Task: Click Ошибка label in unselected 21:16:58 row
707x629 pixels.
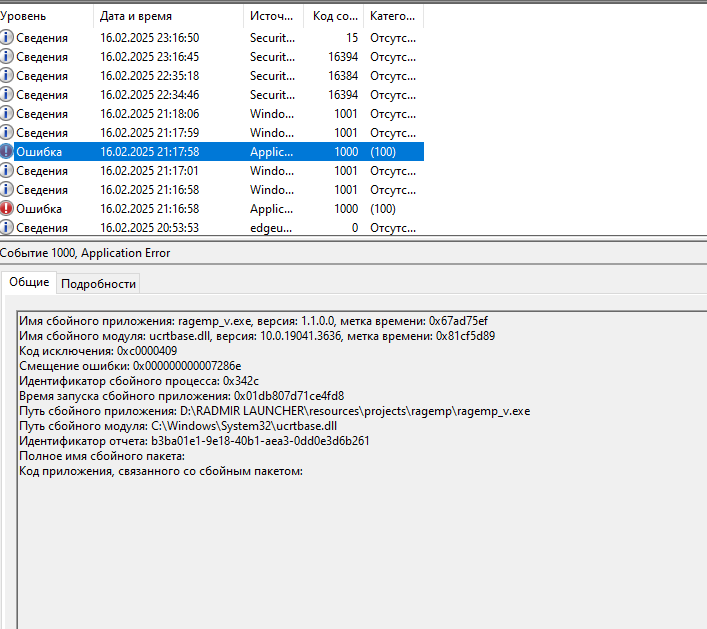Action: (x=39, y=209)
